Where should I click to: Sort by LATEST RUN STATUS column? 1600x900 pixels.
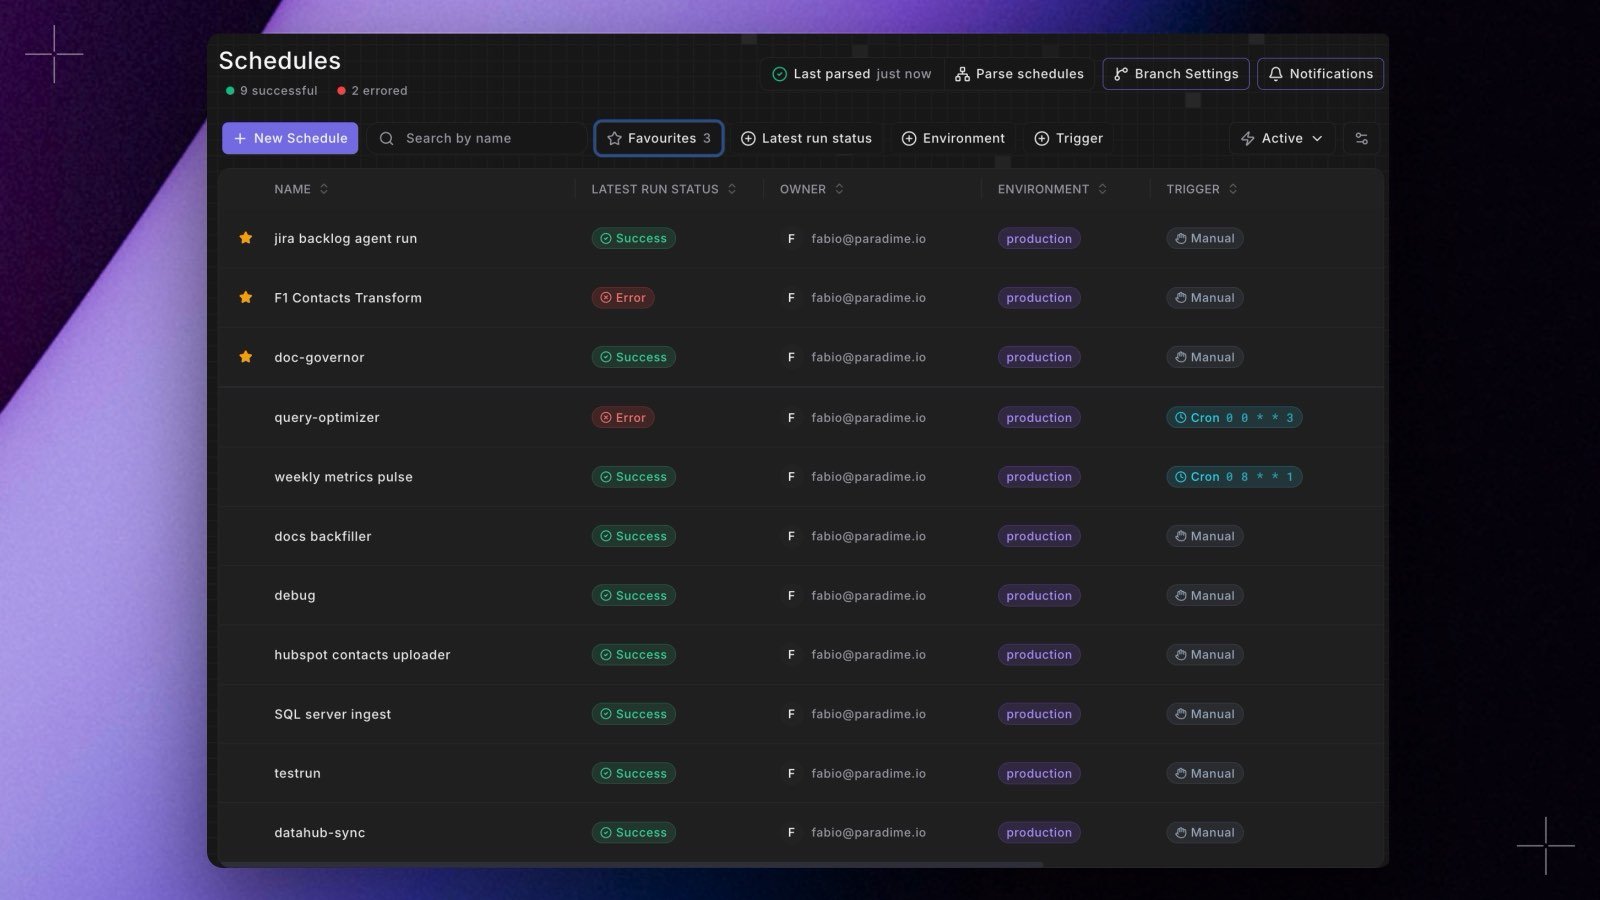(663, 189)
